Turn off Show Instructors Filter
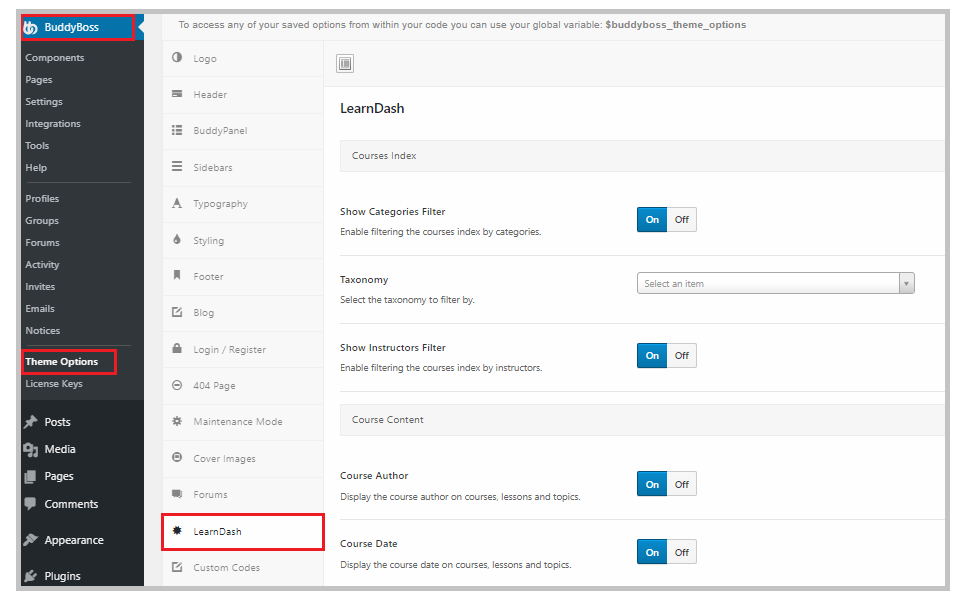The height and width of the screenshot is (598, 960). [x=681, y=356]
